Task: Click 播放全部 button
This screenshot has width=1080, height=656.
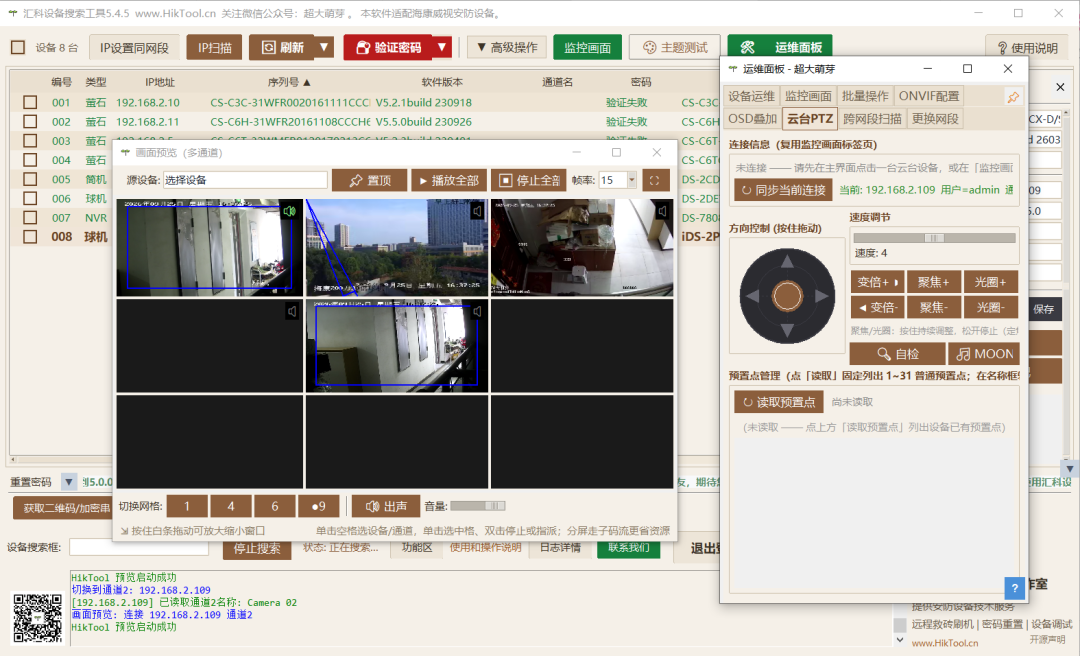Action: [448, 181]
